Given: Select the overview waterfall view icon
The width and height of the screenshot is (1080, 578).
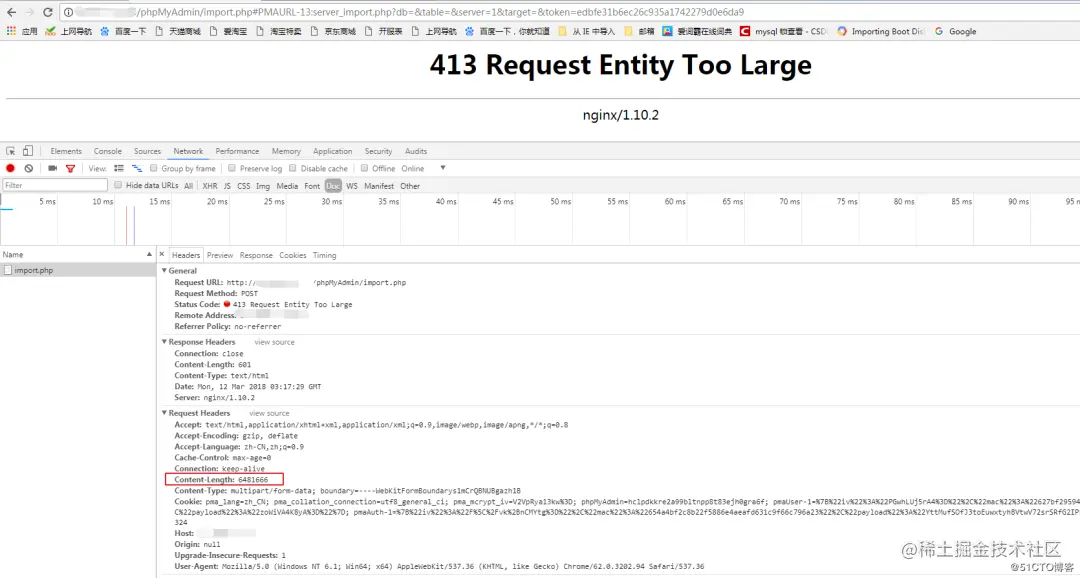Looking at the screenshot, I should [137, 168].
